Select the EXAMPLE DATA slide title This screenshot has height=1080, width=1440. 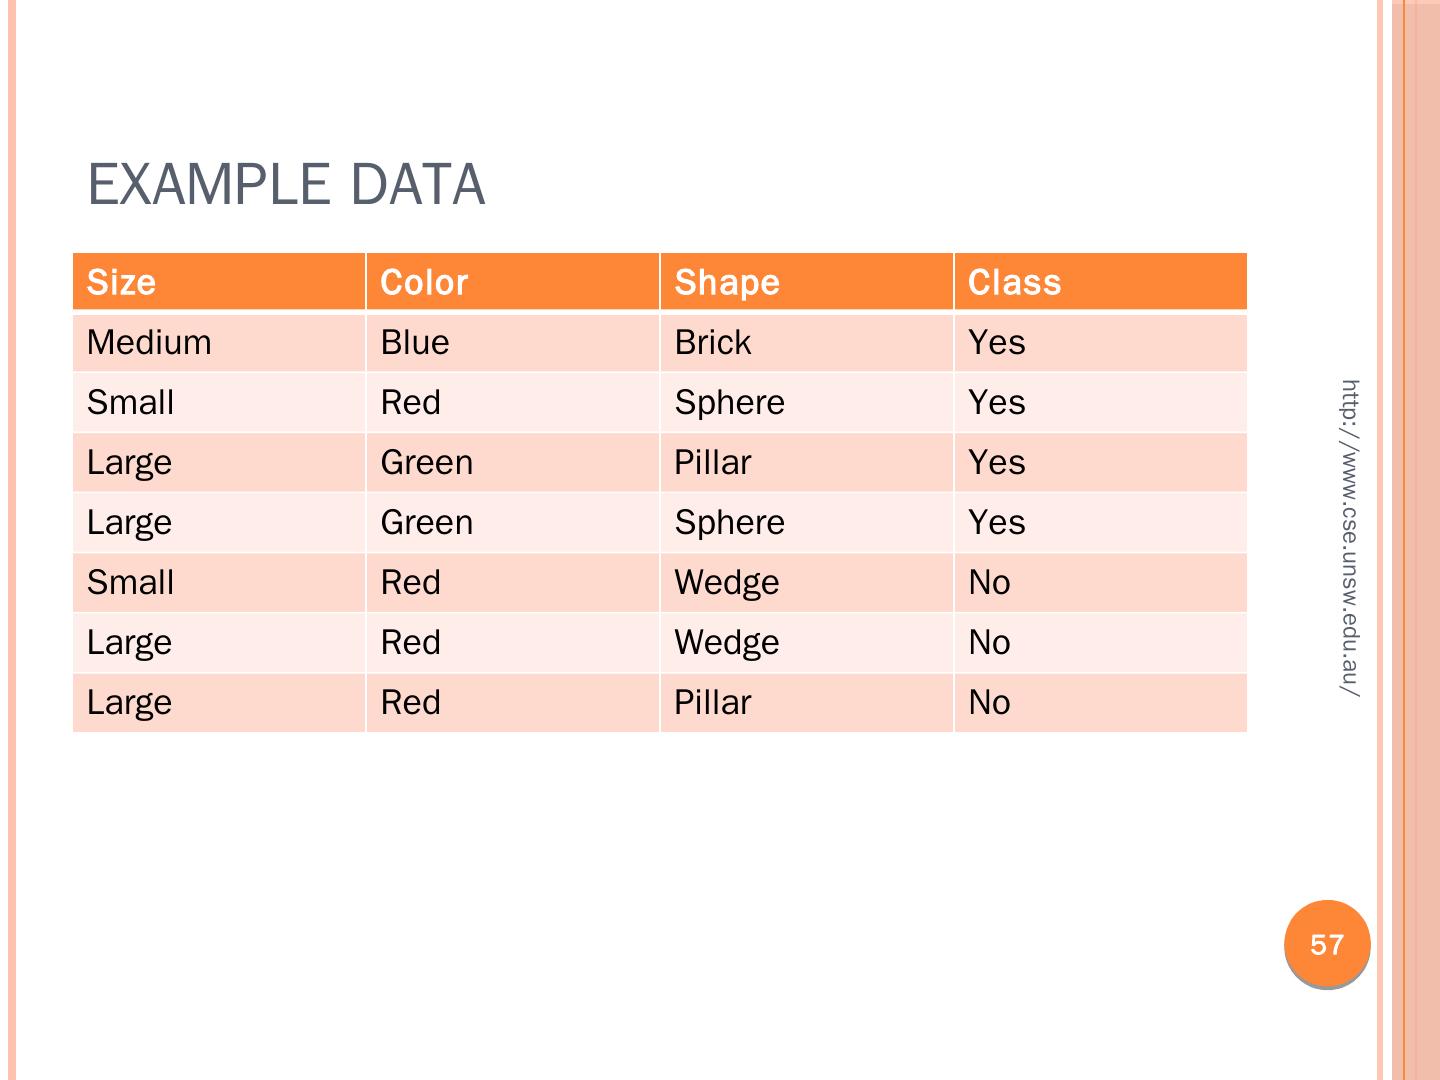coord(286,185)
